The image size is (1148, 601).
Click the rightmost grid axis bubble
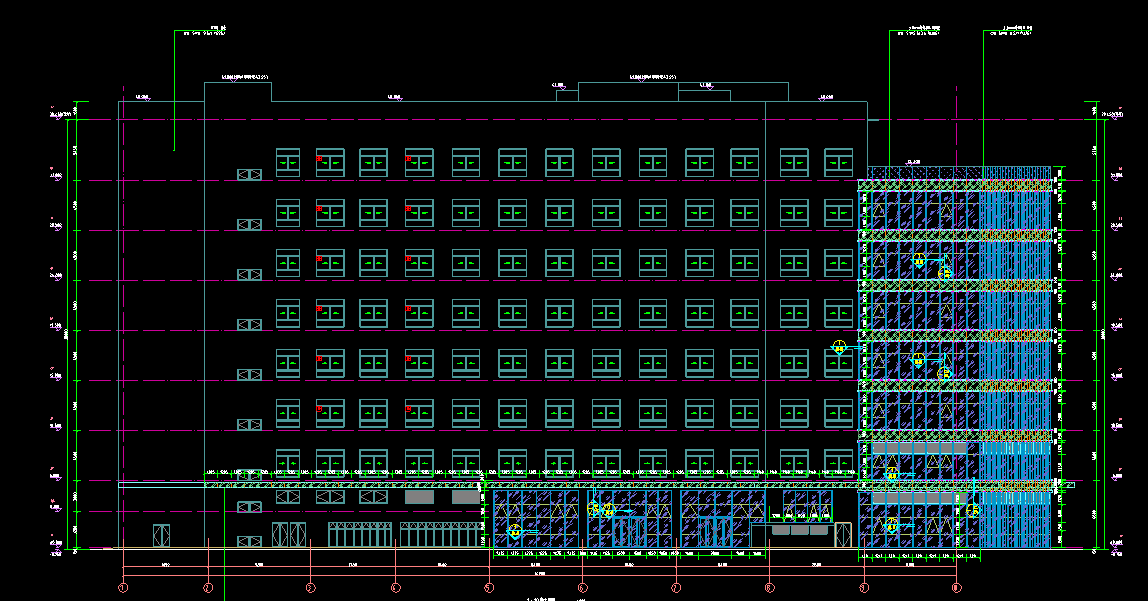957,587
